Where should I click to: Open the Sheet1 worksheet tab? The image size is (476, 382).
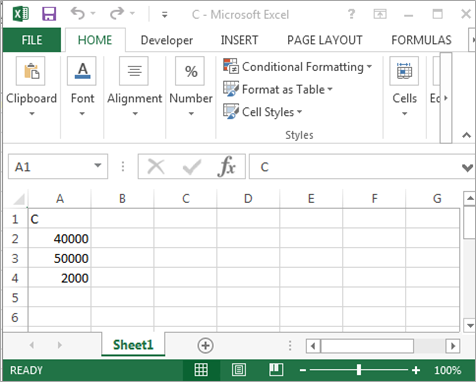tap(133, 345)
